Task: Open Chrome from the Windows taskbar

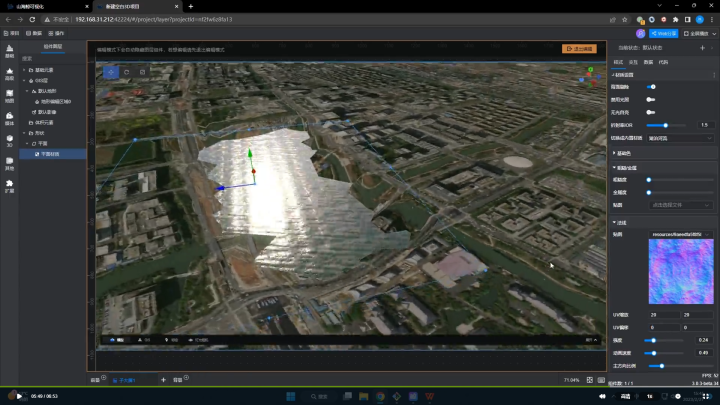Action: tap(380, 396)
